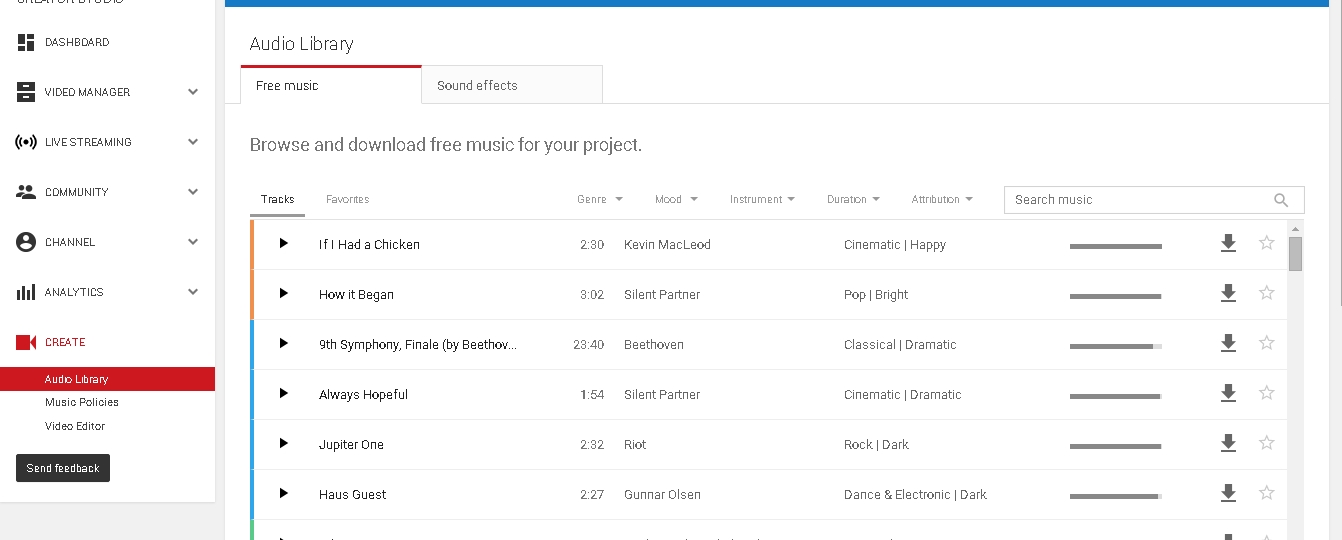Expand Analytics section chevron
Screen dimensions: 1342x540
193,292
